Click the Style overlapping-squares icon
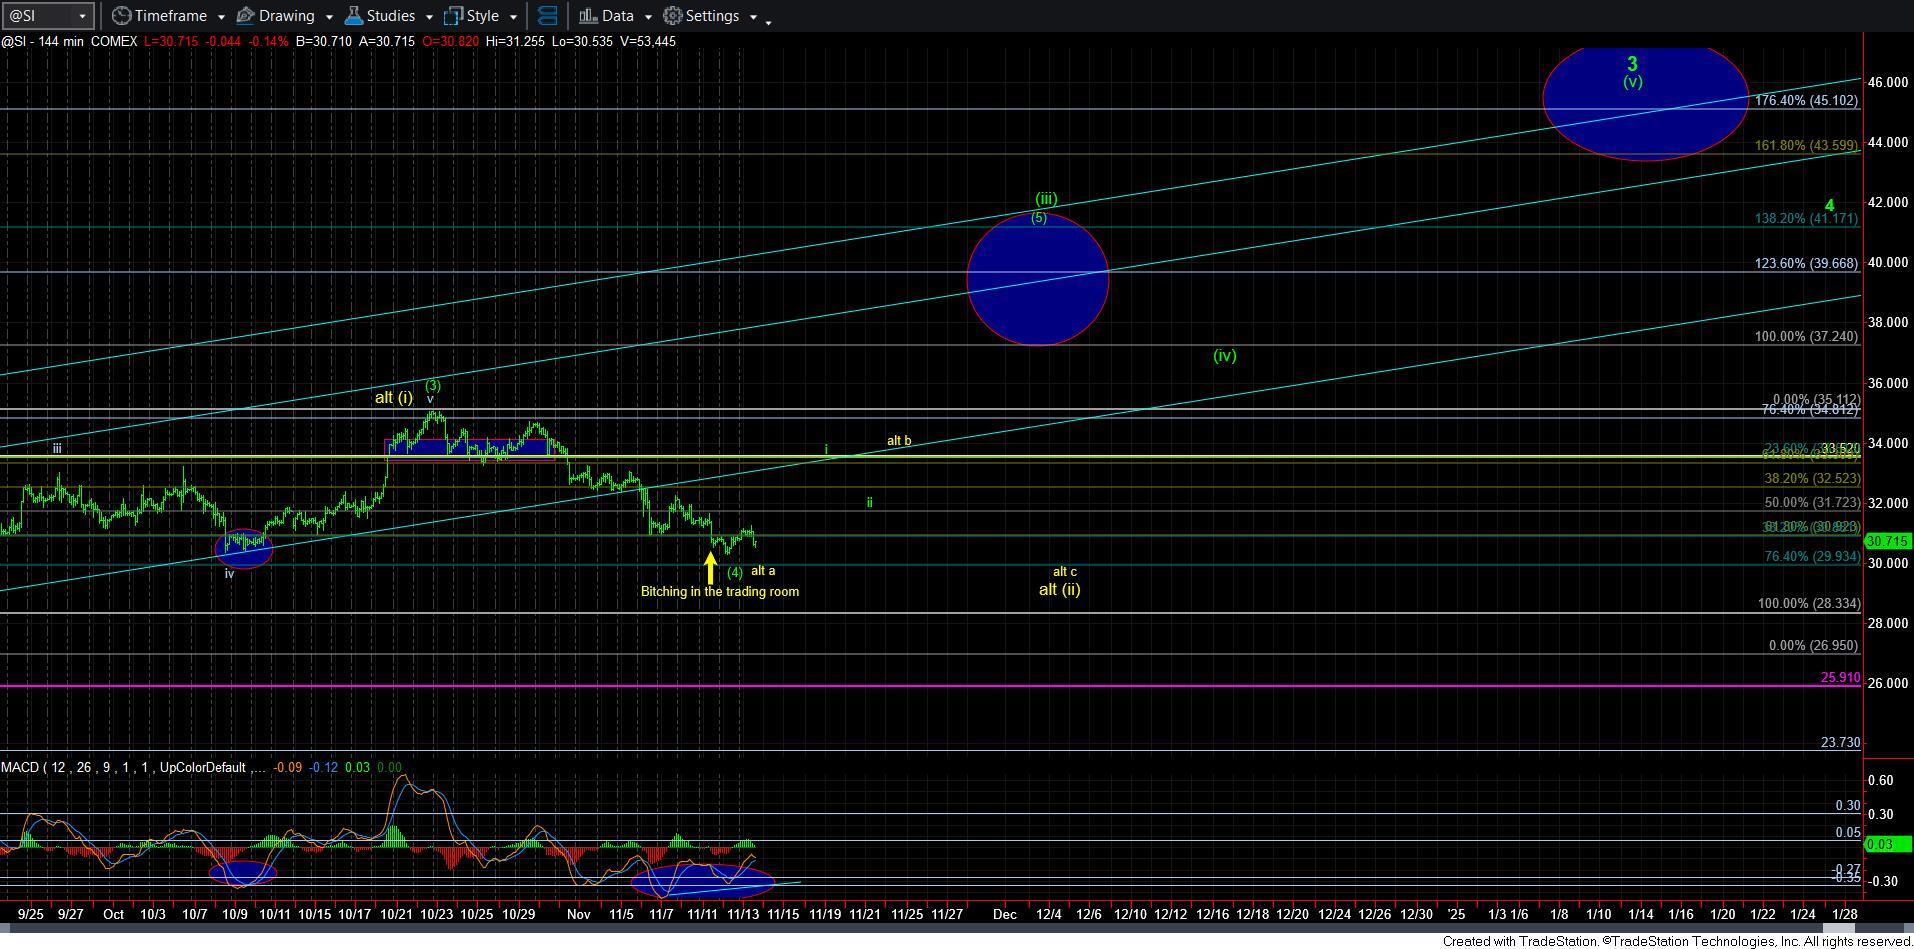This screenshot has height=949, width=1914. [453, 16]
